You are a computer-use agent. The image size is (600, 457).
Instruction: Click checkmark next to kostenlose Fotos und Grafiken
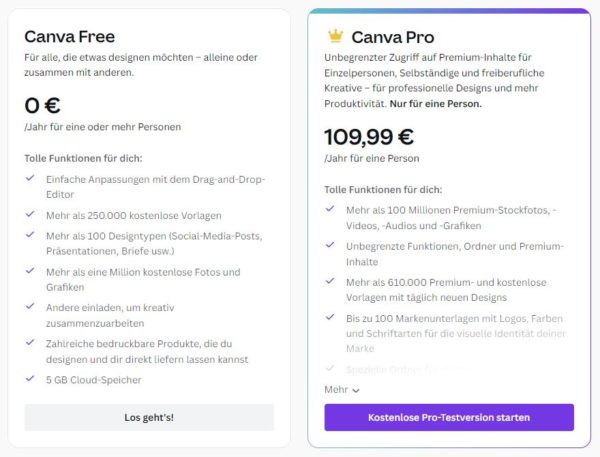point(30,271)
